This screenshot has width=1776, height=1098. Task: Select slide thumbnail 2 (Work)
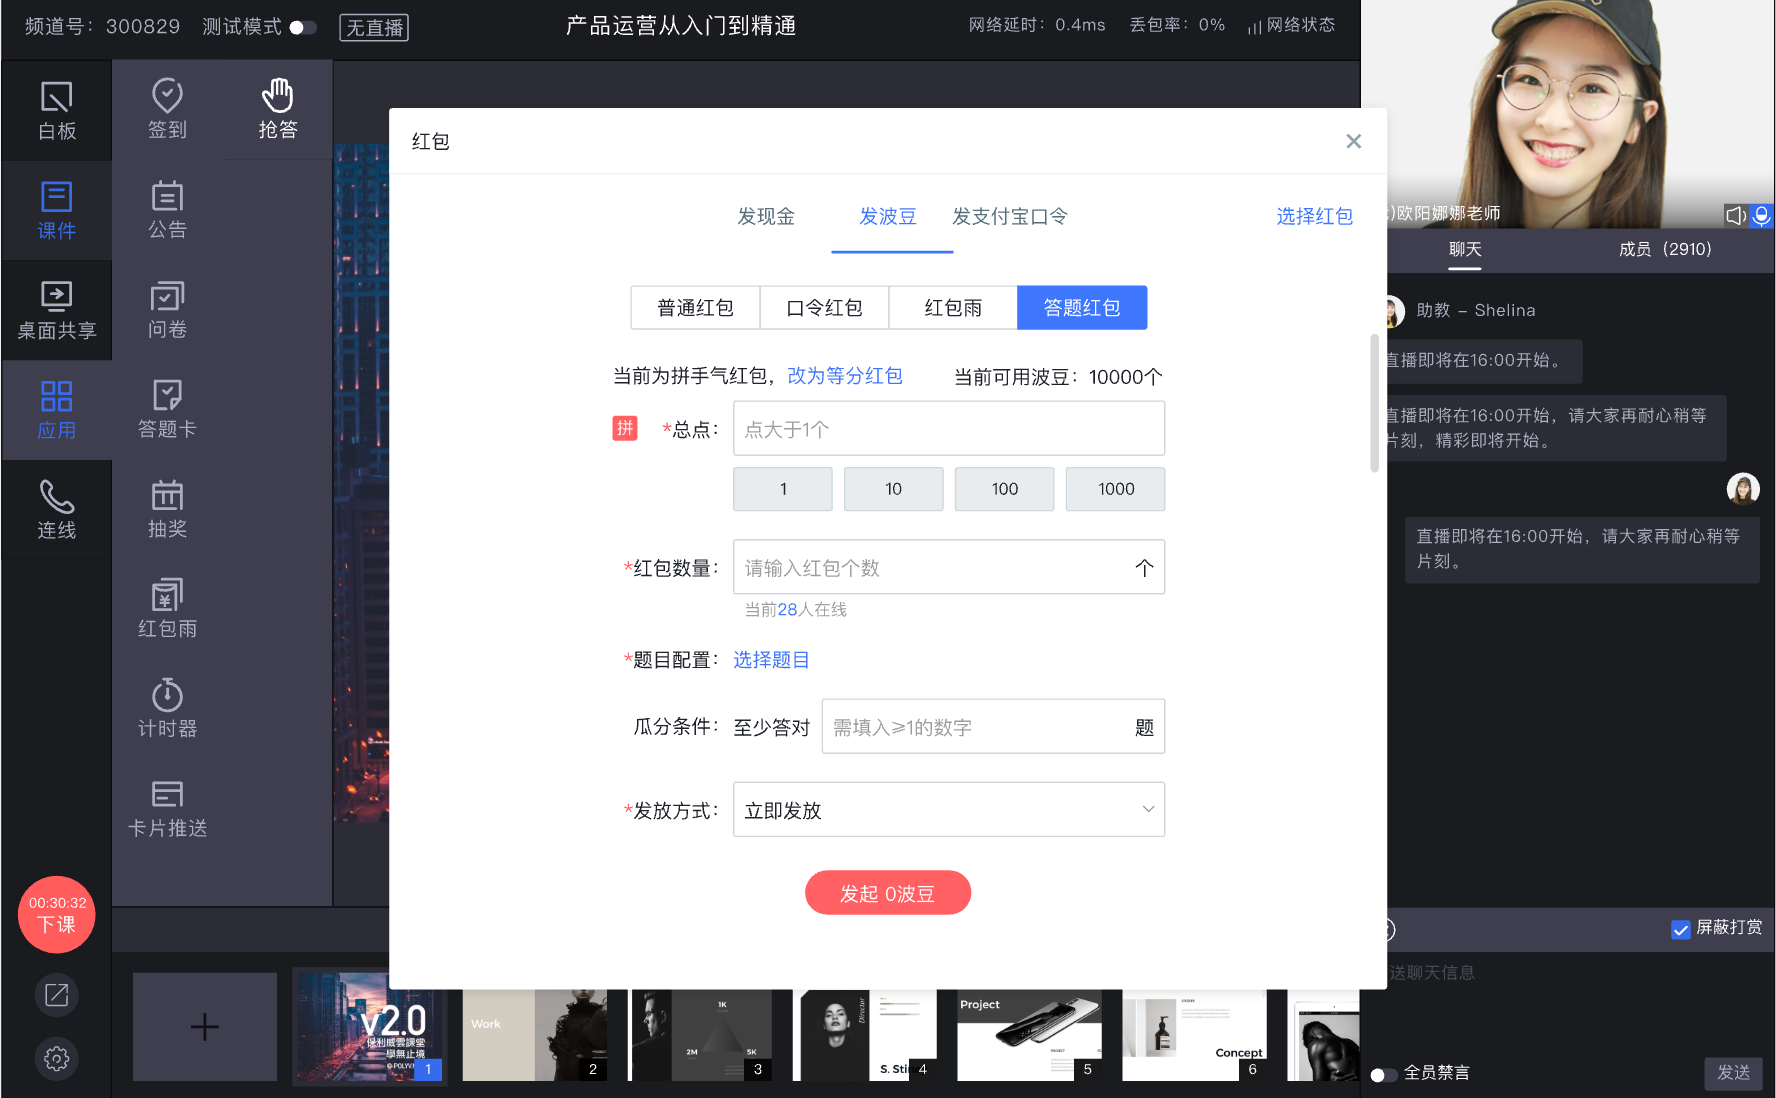click(535, 1035)
